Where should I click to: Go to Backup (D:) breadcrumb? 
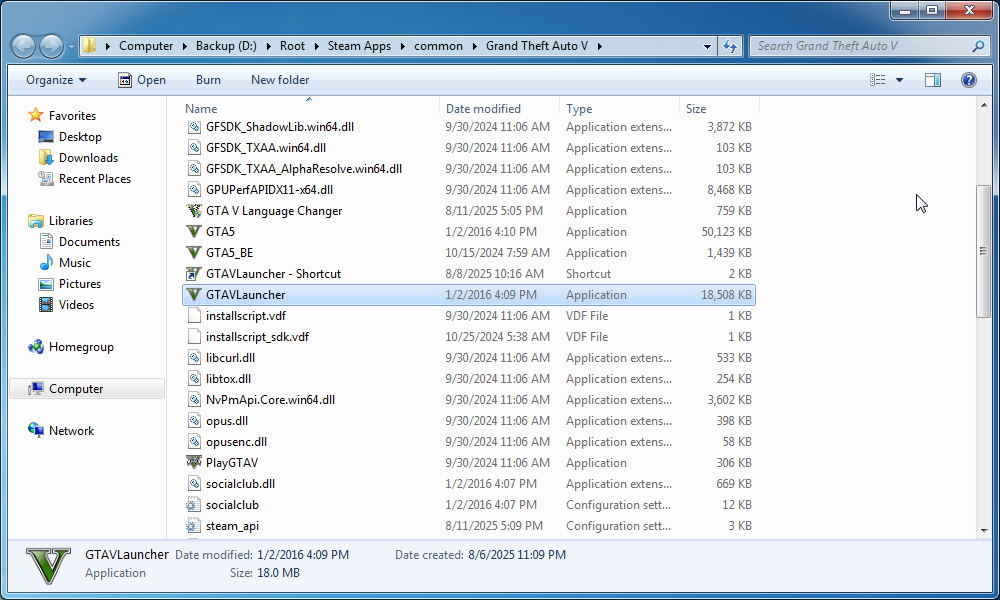(x=226, y=46)
